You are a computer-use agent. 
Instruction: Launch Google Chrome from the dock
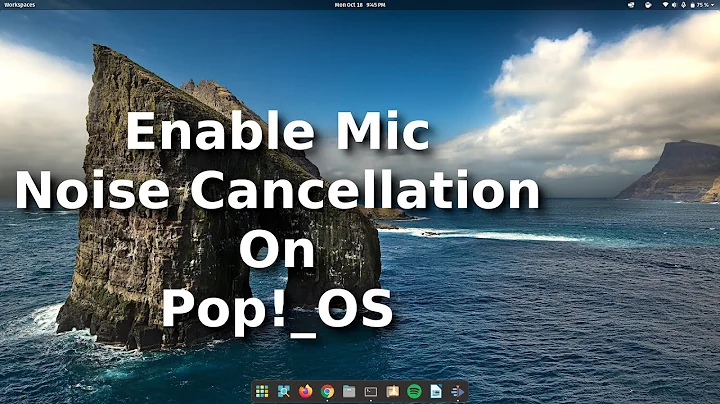click(x=327, y=391)
